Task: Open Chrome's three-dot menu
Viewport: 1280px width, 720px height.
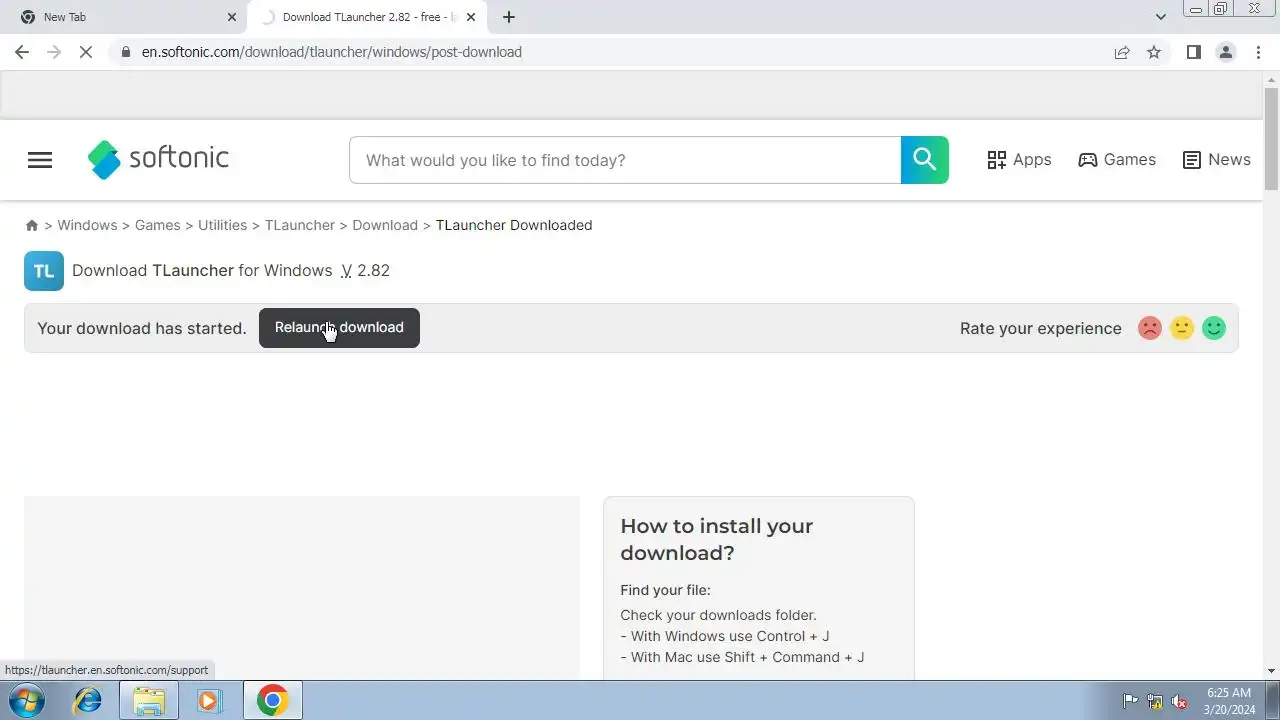Action: point(1259,52)
